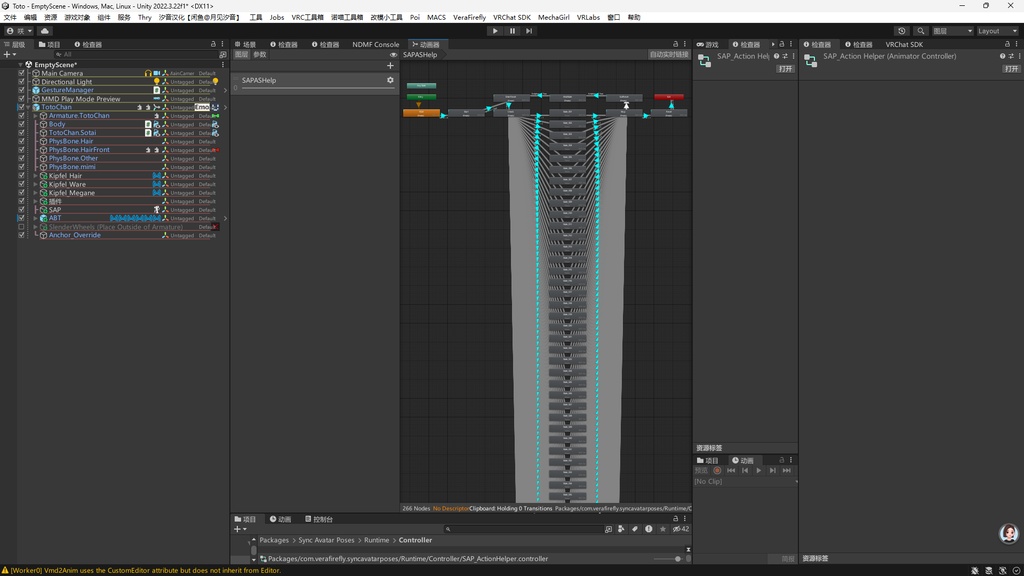Collapse the TotoChan object
Image resolution: width=1024 pixels, height=576 pixels.
pos(29,107)
